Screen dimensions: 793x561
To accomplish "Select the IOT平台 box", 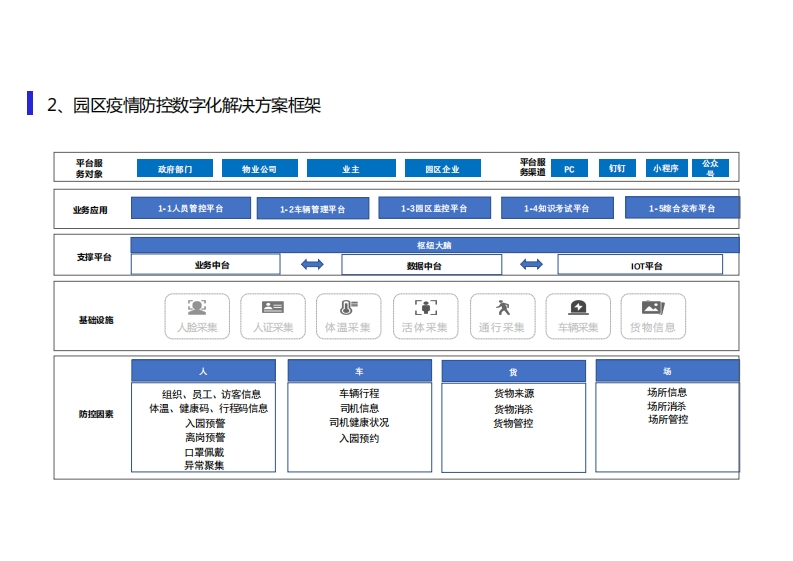I will point(640,265).
